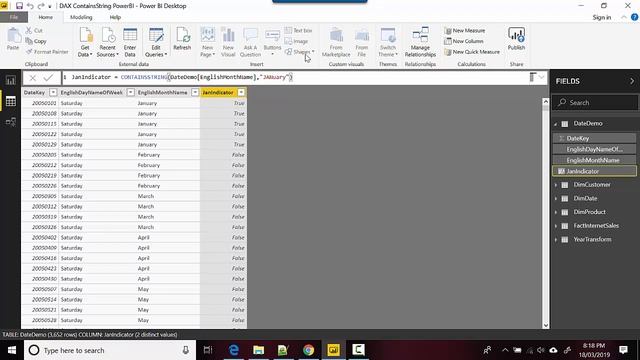Switch to Data view in sidebar
Viewport: 640px width, 360px height.
(11, 101)
